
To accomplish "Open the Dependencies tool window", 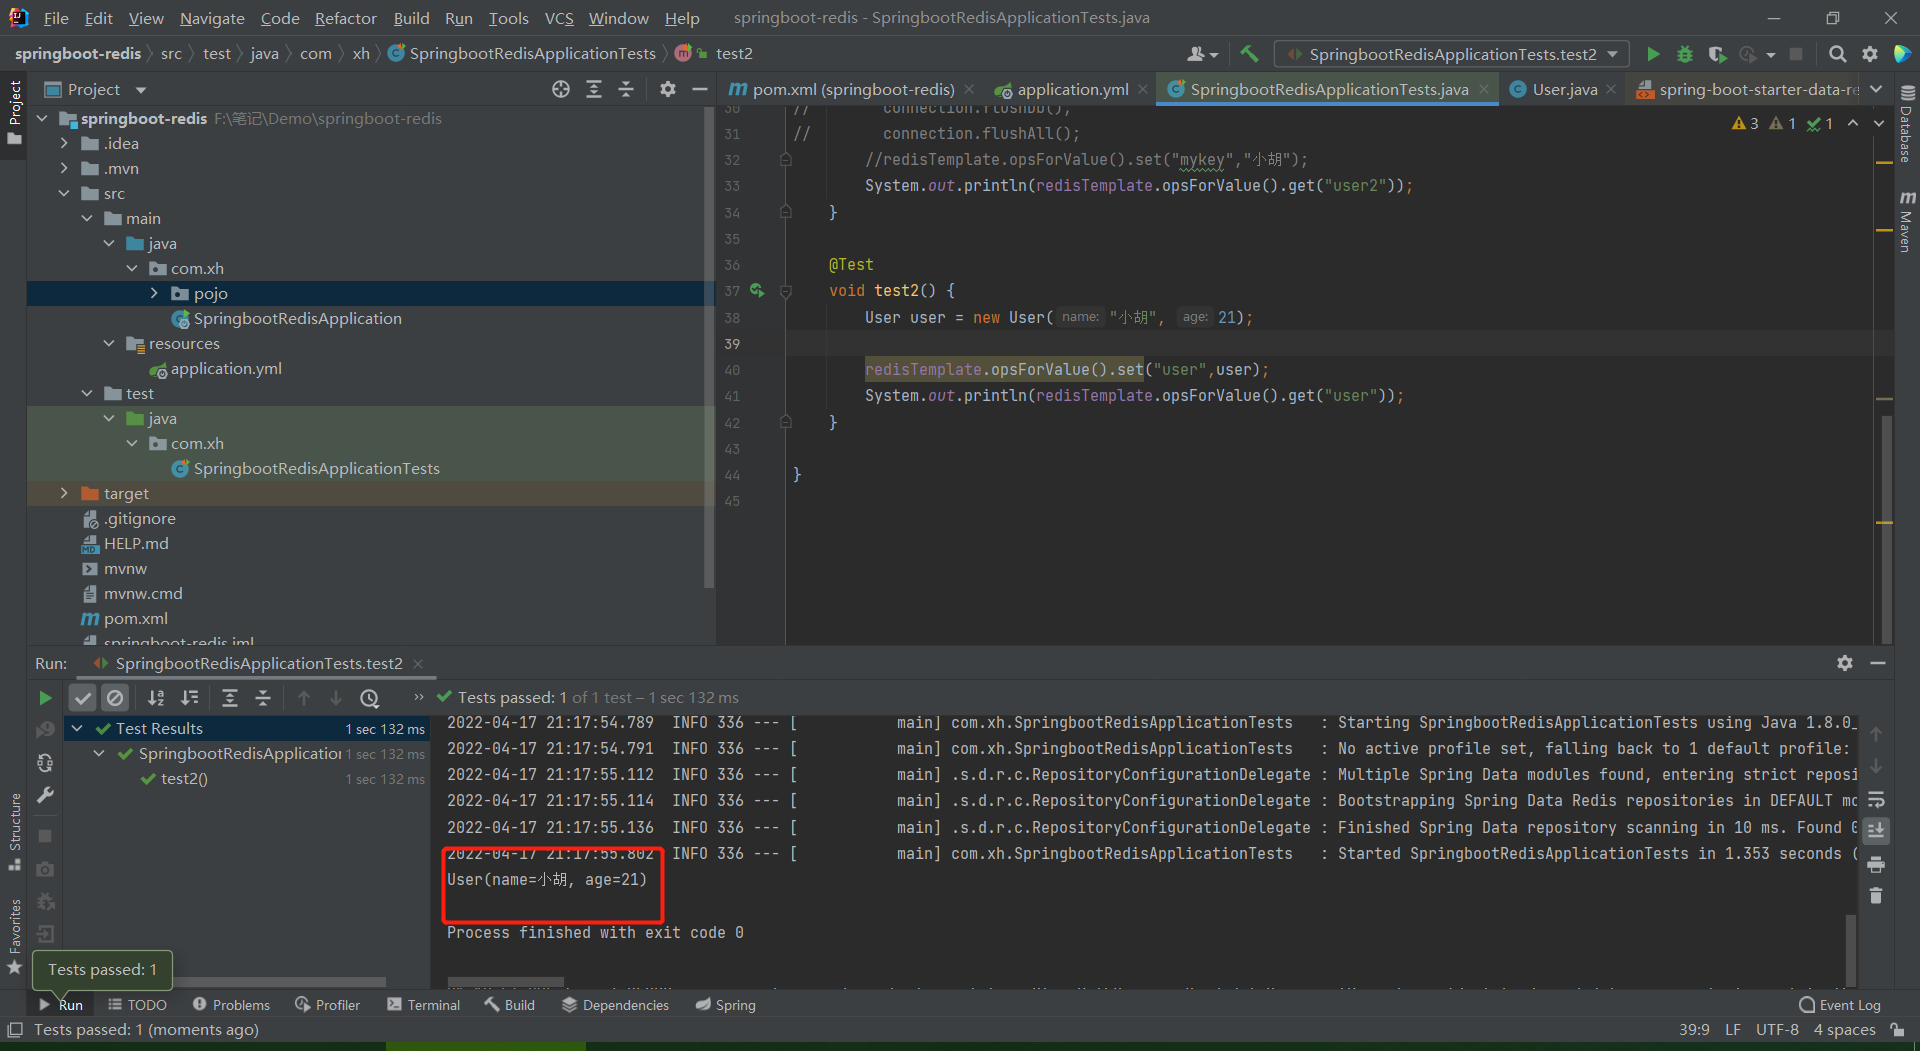I will tap(616, 1005).
